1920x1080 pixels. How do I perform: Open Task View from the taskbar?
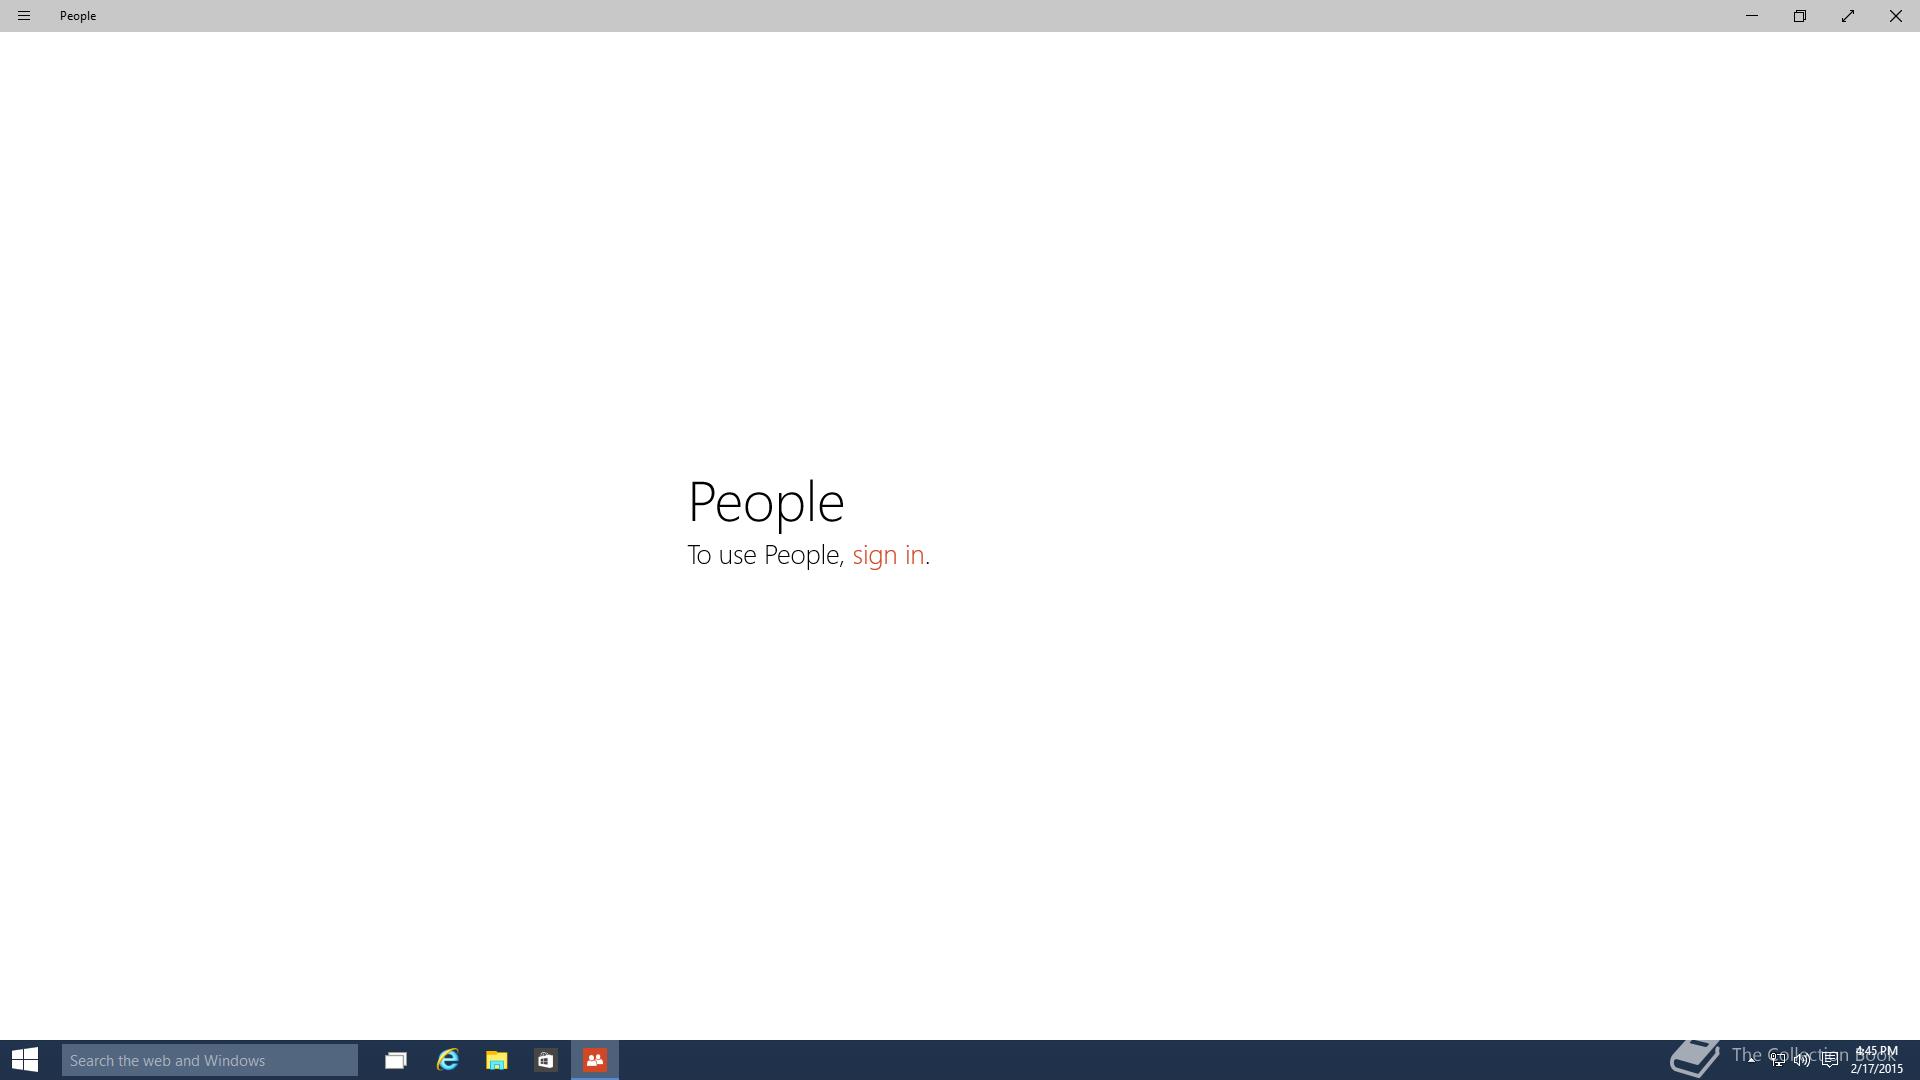click(x=396, y=1060)
